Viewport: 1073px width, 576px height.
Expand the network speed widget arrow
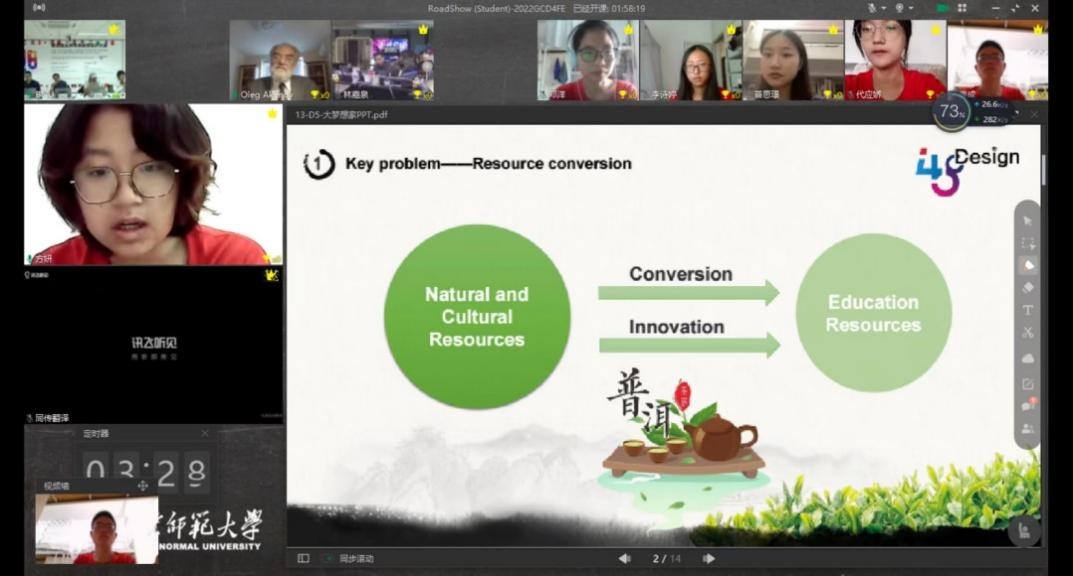coord(1017,111)
